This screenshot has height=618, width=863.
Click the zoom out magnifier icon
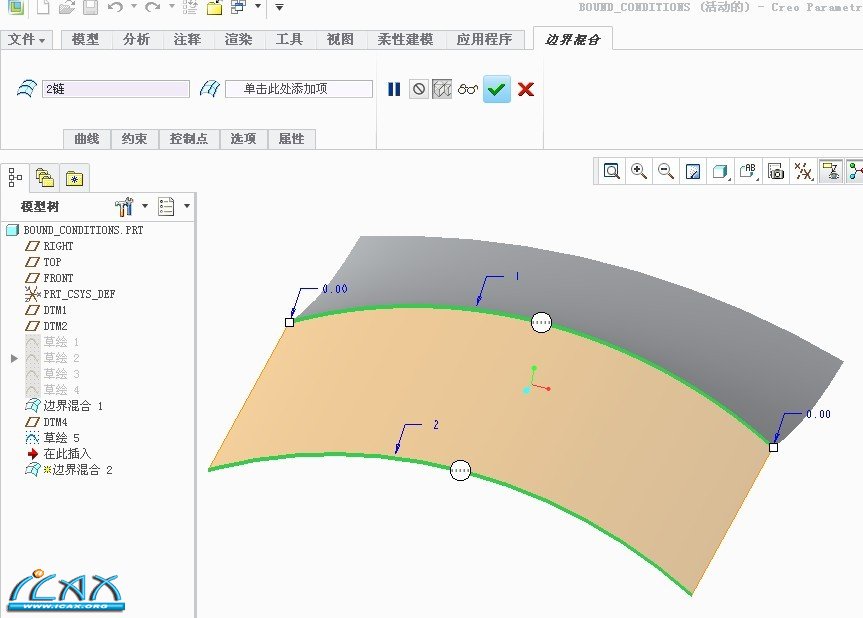pos(665,171)
